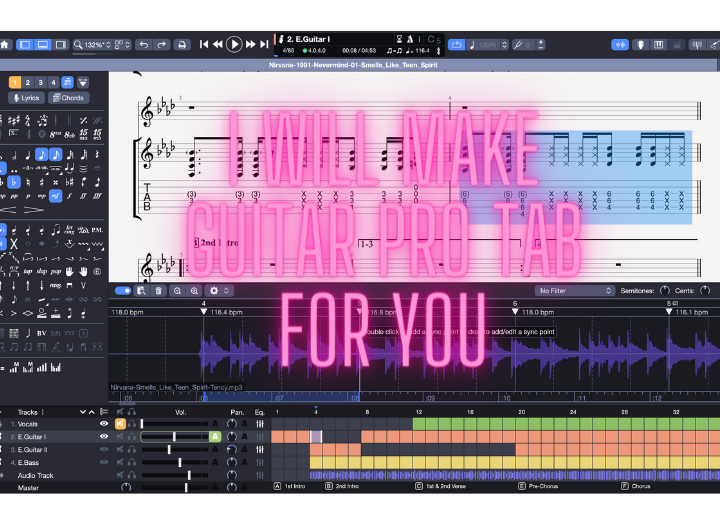
Task: Open the Home screen icon
Action: 5,45
